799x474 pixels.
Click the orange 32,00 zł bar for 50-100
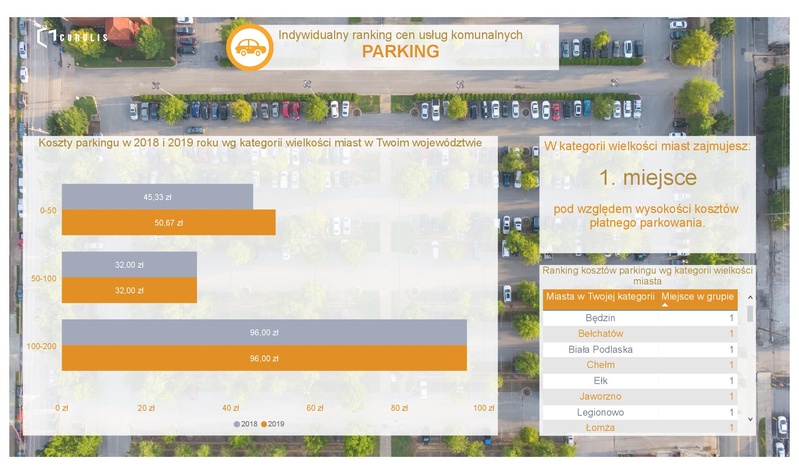point(129,290)
